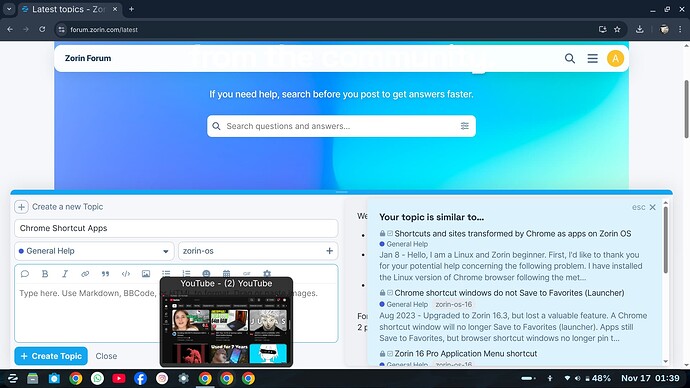Click the reply-as speech bubble icon
This screenshot has height=388, width=690.
(25, 274)
